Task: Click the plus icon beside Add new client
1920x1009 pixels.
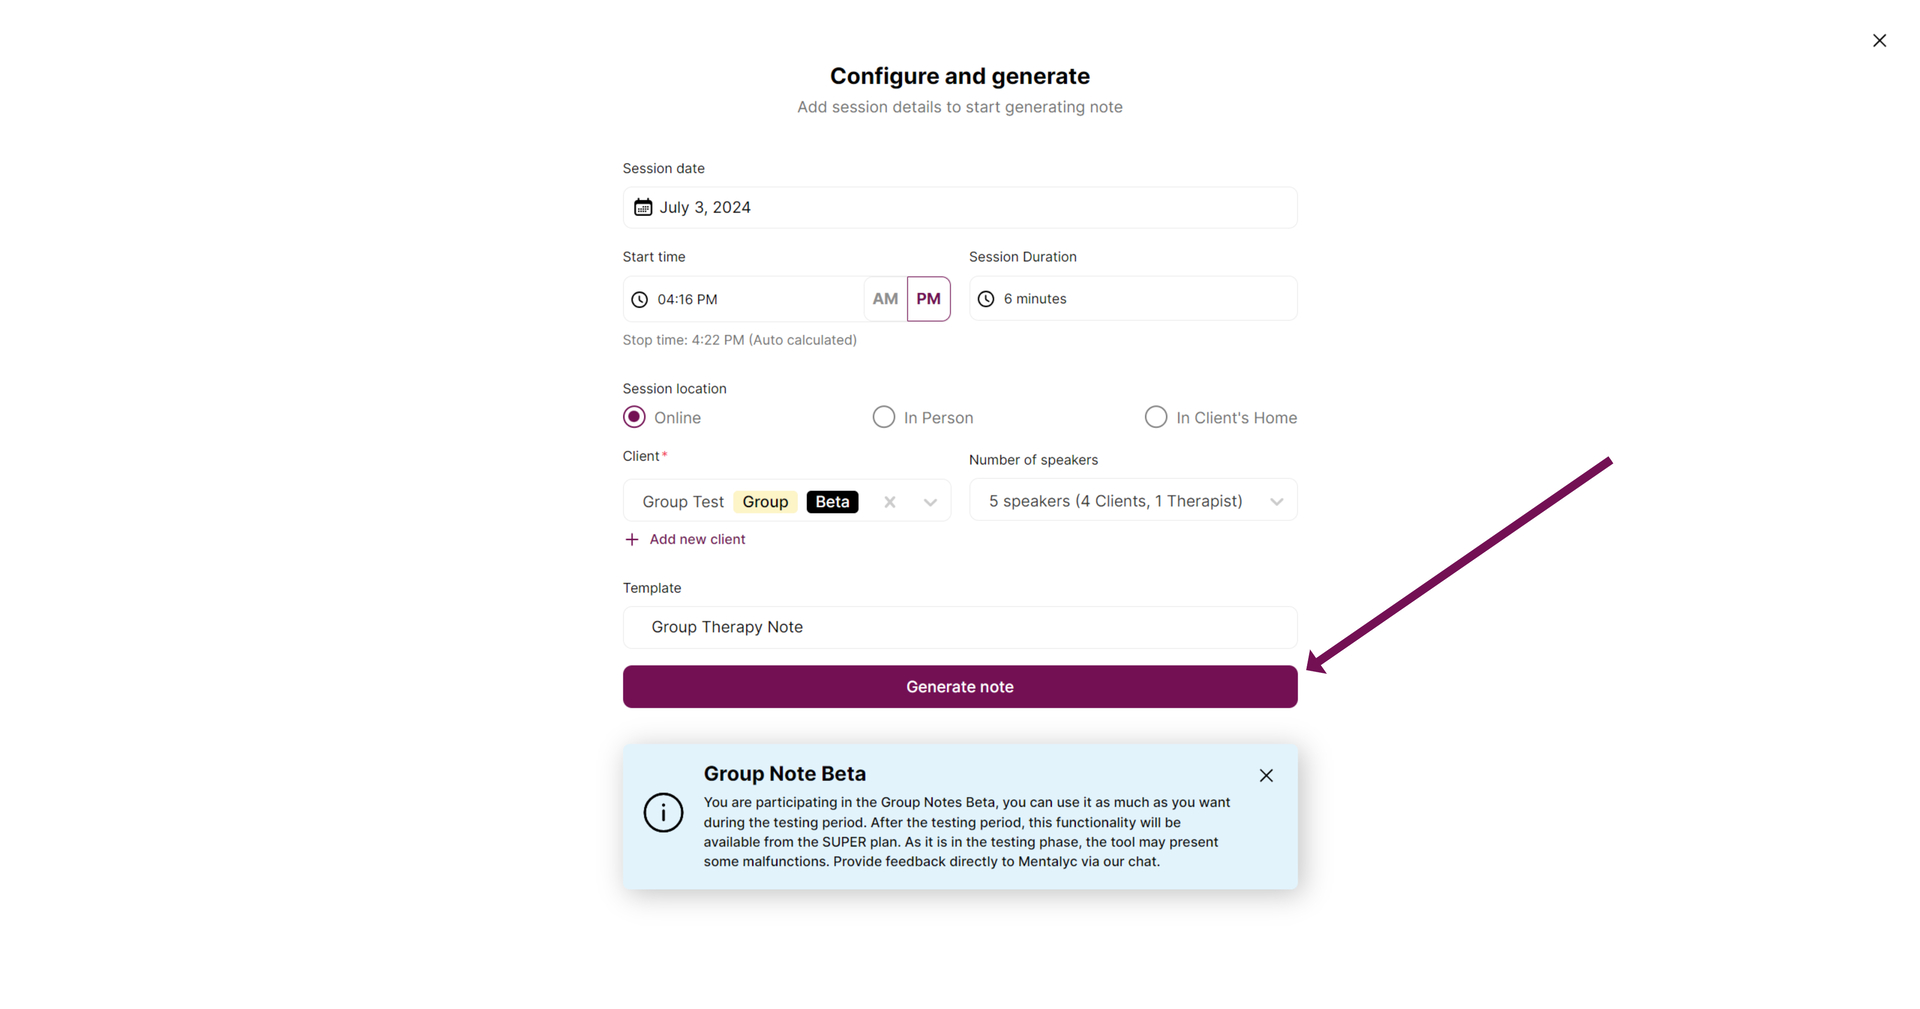Action: [x=632, y=540]
